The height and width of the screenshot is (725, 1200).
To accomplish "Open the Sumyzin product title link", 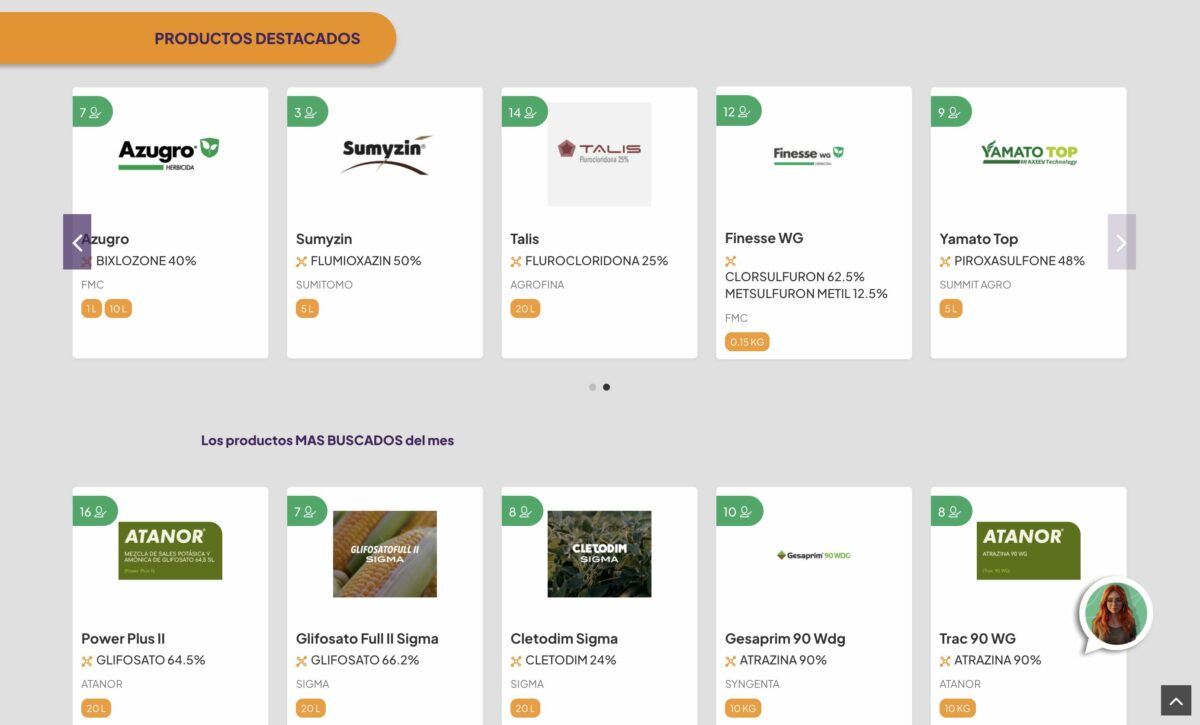I will click(x=324, y=239).
